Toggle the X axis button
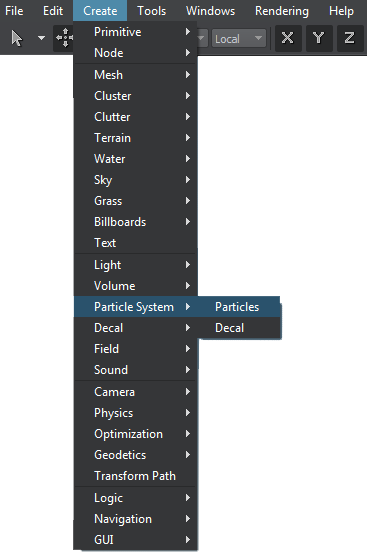 pos(287,38)
